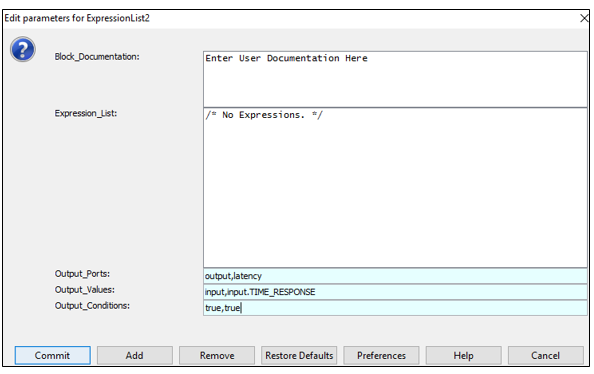This screenshot has width=594, height=374.
Task: Click the Output_Ports field
Action: point(395,276)
